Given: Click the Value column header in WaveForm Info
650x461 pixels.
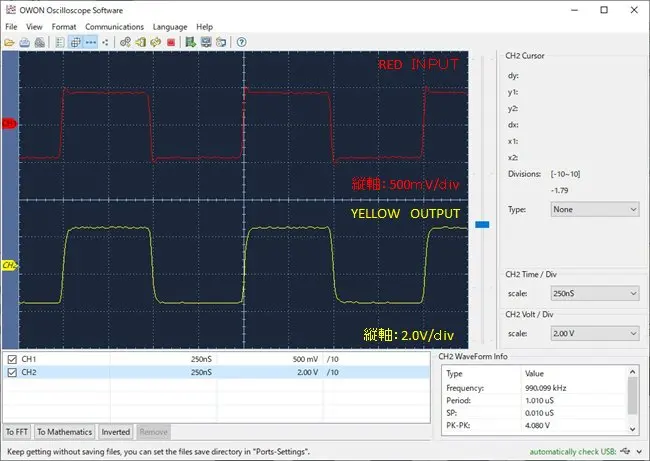Looking at the screenshot, I should click(x=534, y=374).
